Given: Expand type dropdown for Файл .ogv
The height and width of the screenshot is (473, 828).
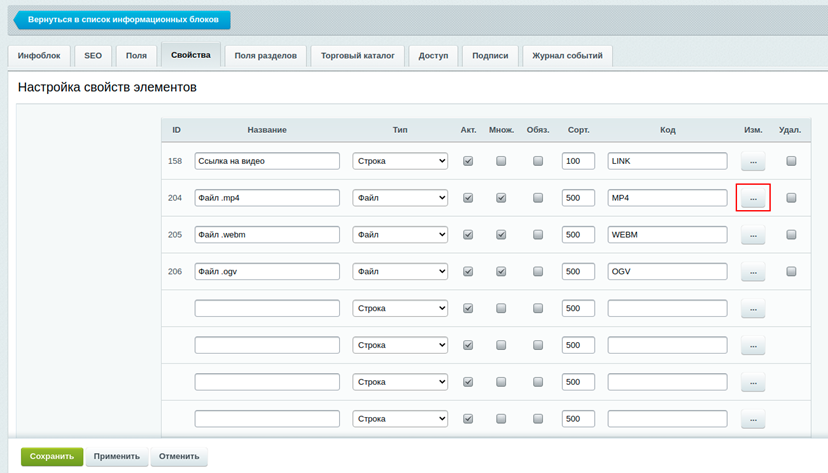Looking at the screenshot, I should click(400, 271).
